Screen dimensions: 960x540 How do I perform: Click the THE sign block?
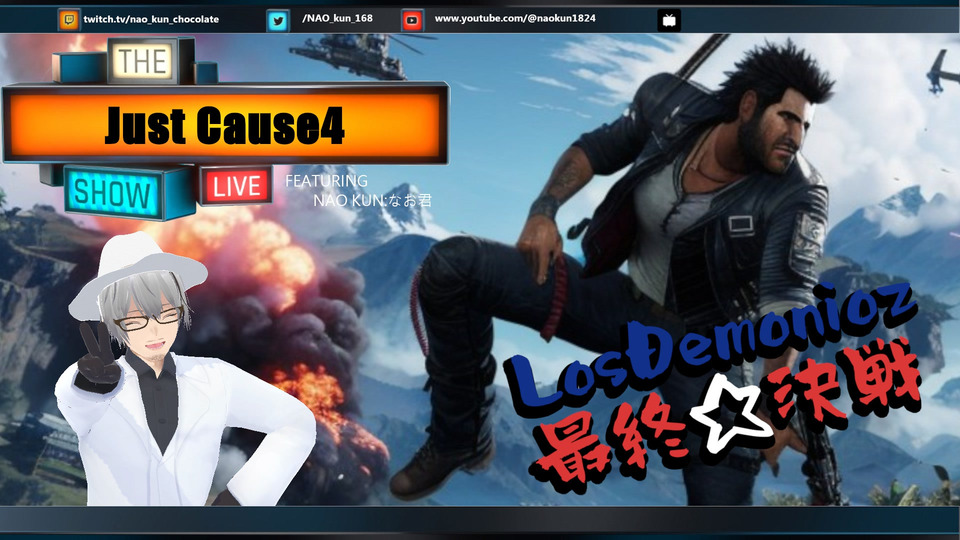[x=143, y=61]
